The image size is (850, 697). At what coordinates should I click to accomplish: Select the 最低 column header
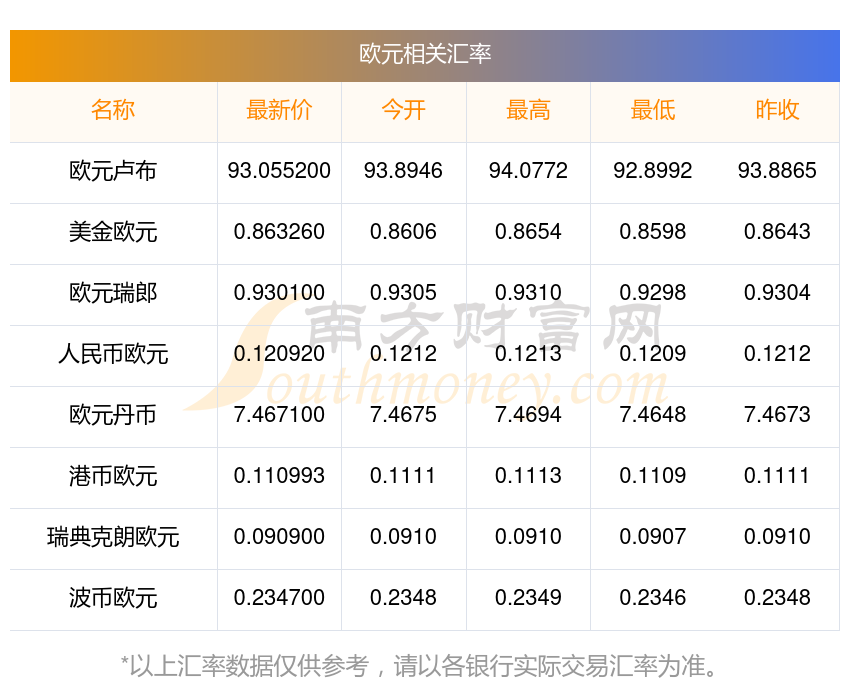click(652, 111)
